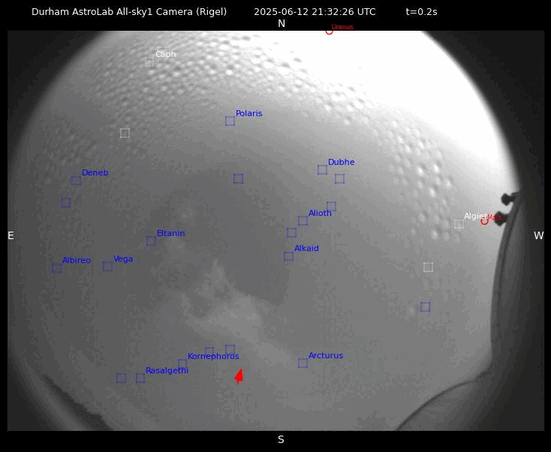Click the red arrow pointer near Kornephoros
551x452 pixels.
click(239, 376)
